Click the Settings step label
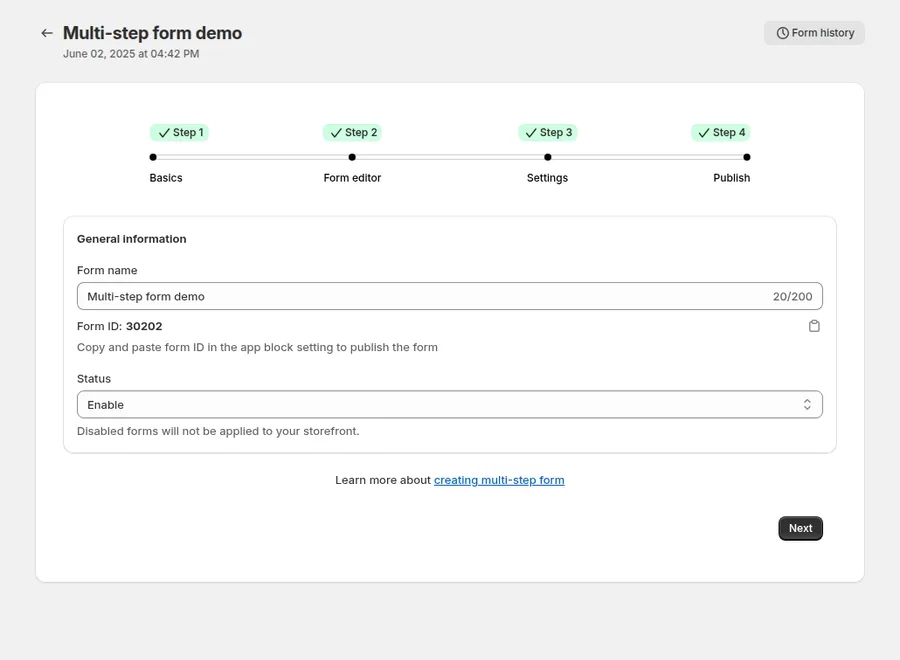The image size is (900, 660). (x=548, y=178)
